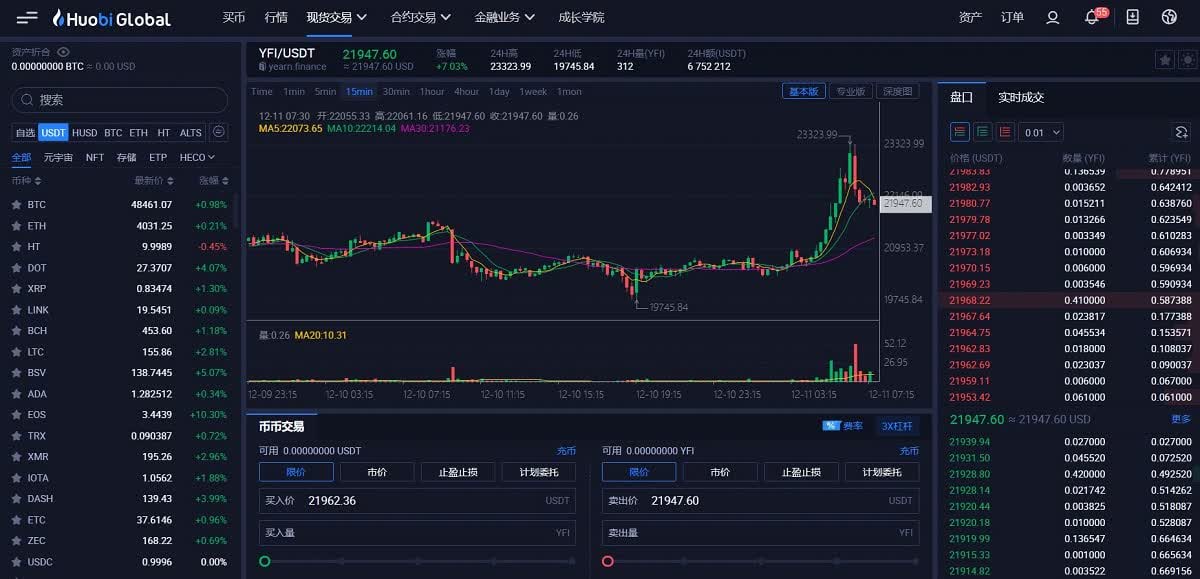
Task: Open the 0.01 depth precision dropdown
Action: [1041, 132]
